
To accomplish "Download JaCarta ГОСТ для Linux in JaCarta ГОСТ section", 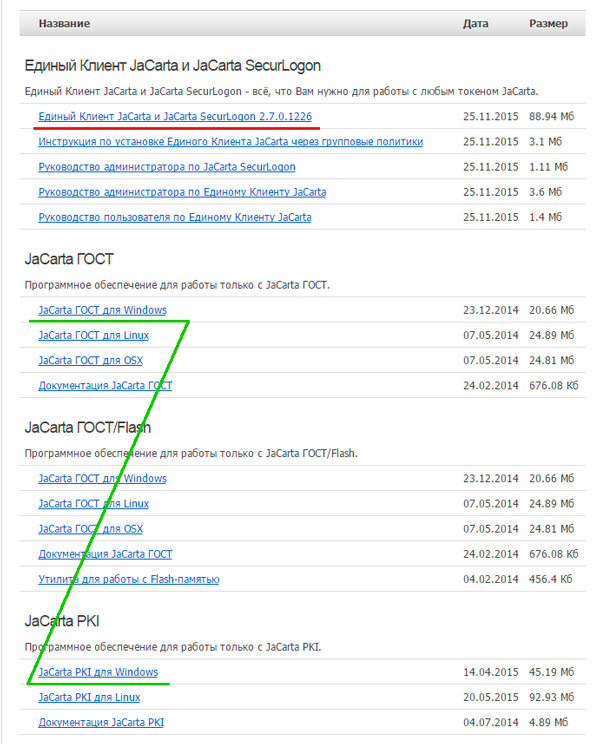I will [93, 335].
